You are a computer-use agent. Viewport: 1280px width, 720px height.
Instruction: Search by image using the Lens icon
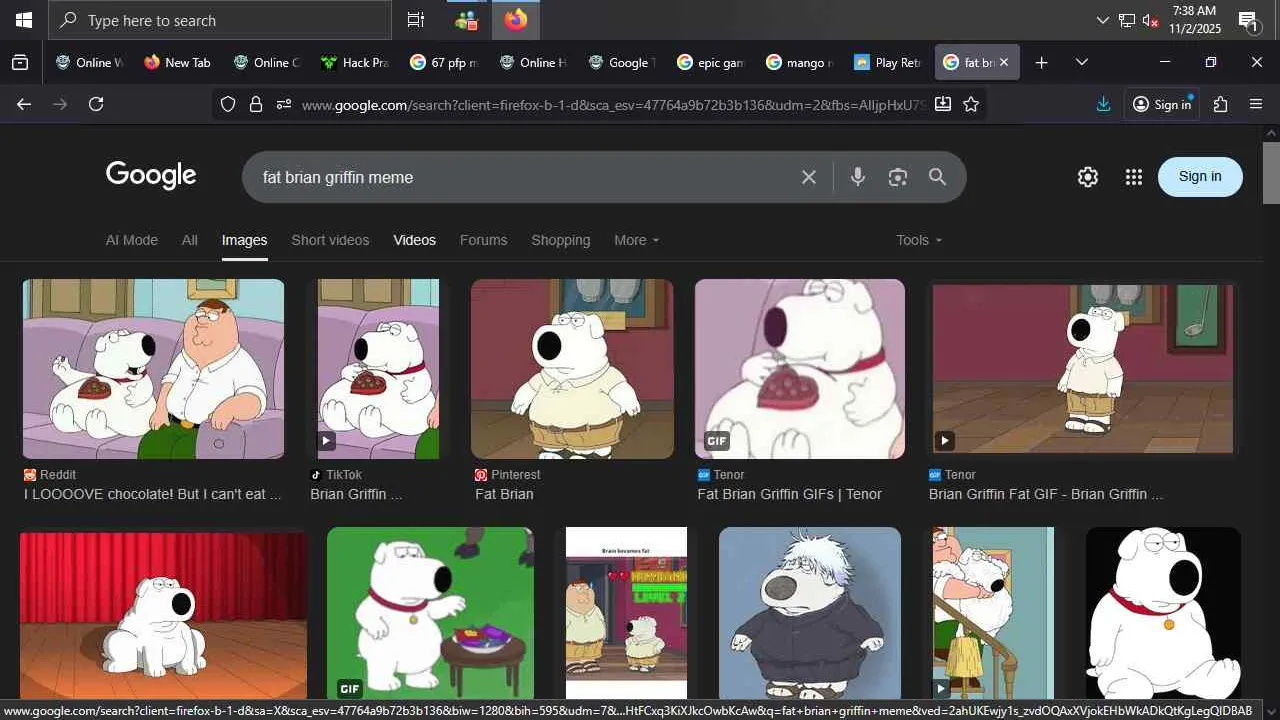898,177
